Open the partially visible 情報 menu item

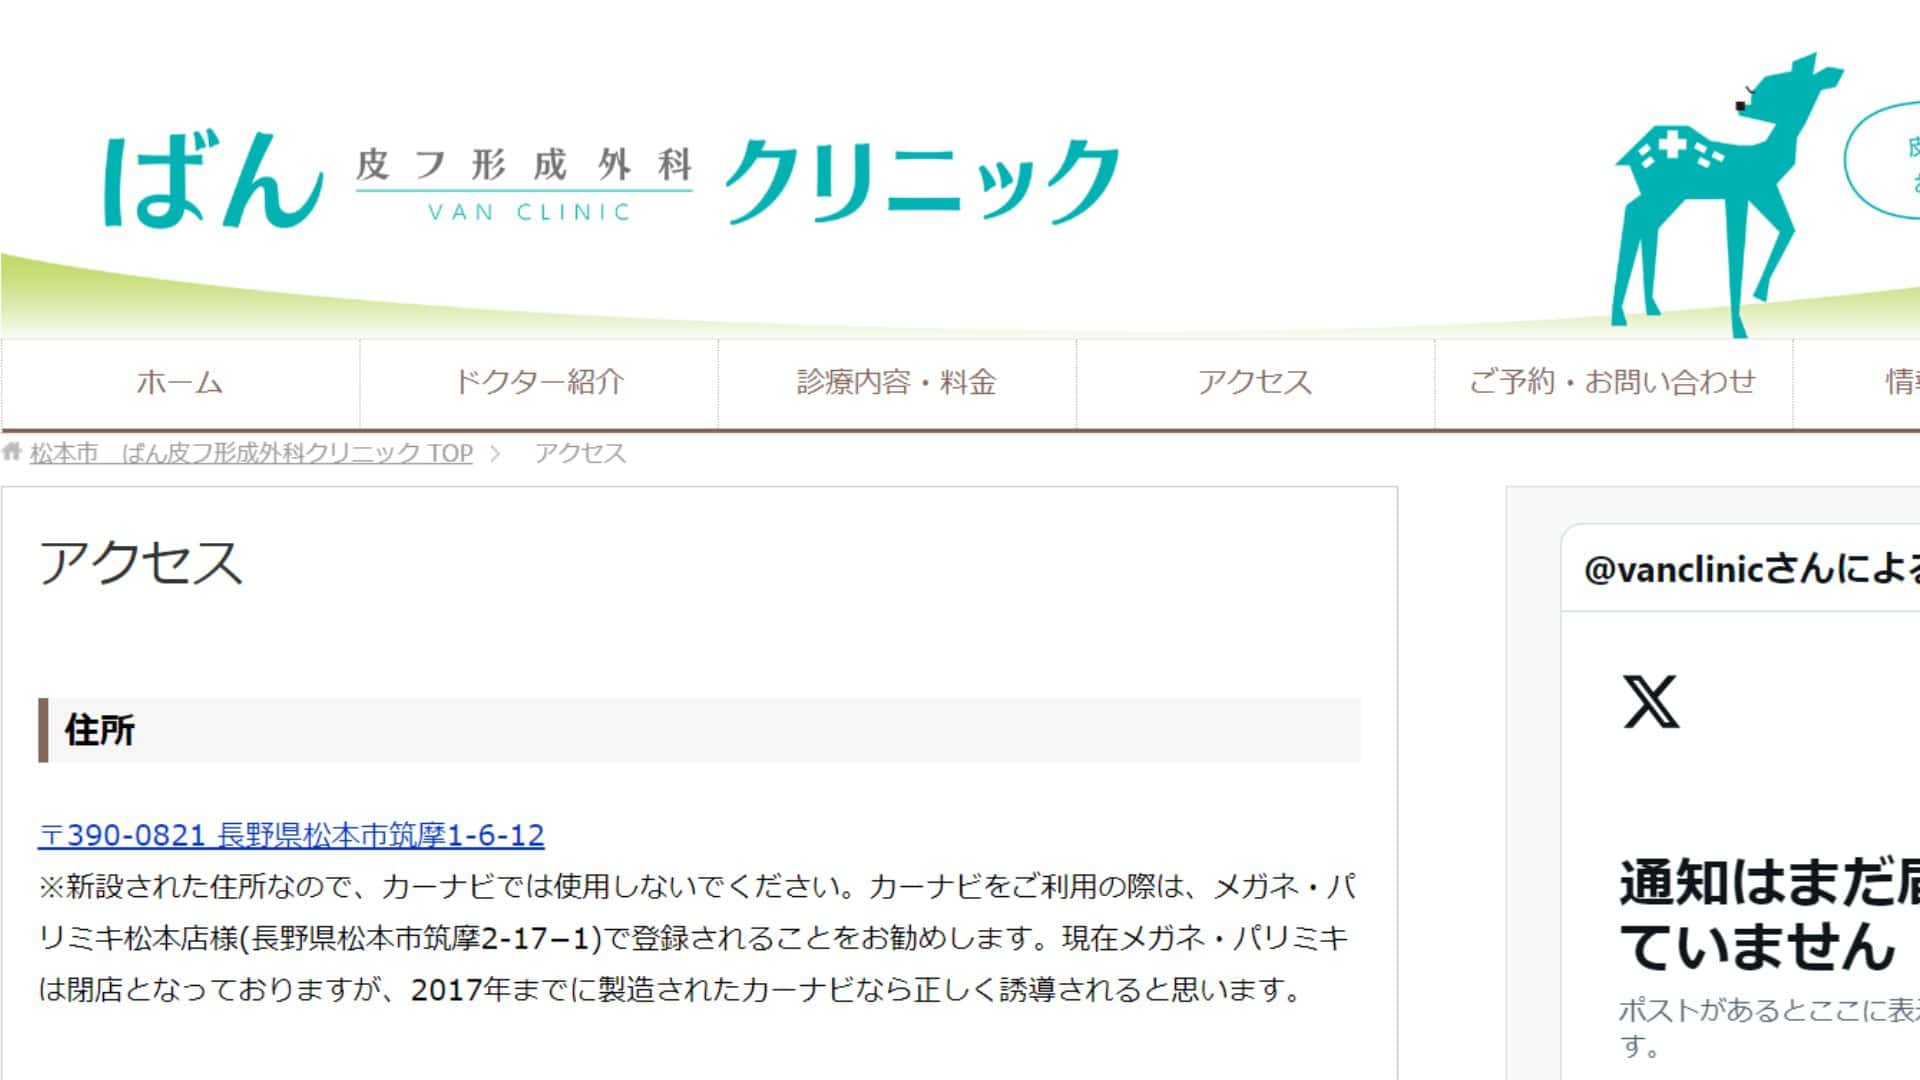click(x=1857, y=382)
